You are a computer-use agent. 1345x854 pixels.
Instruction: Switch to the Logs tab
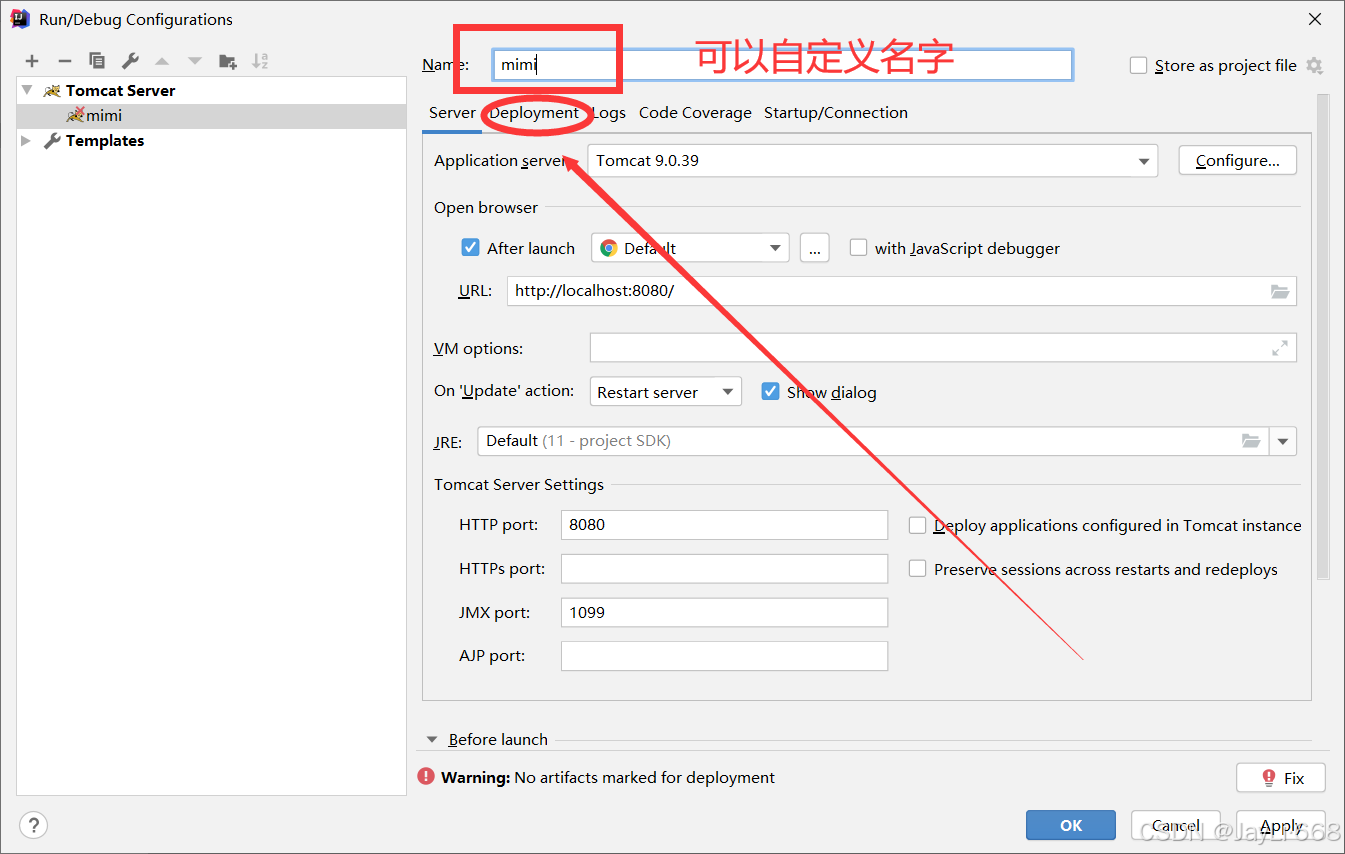point(609,113)
